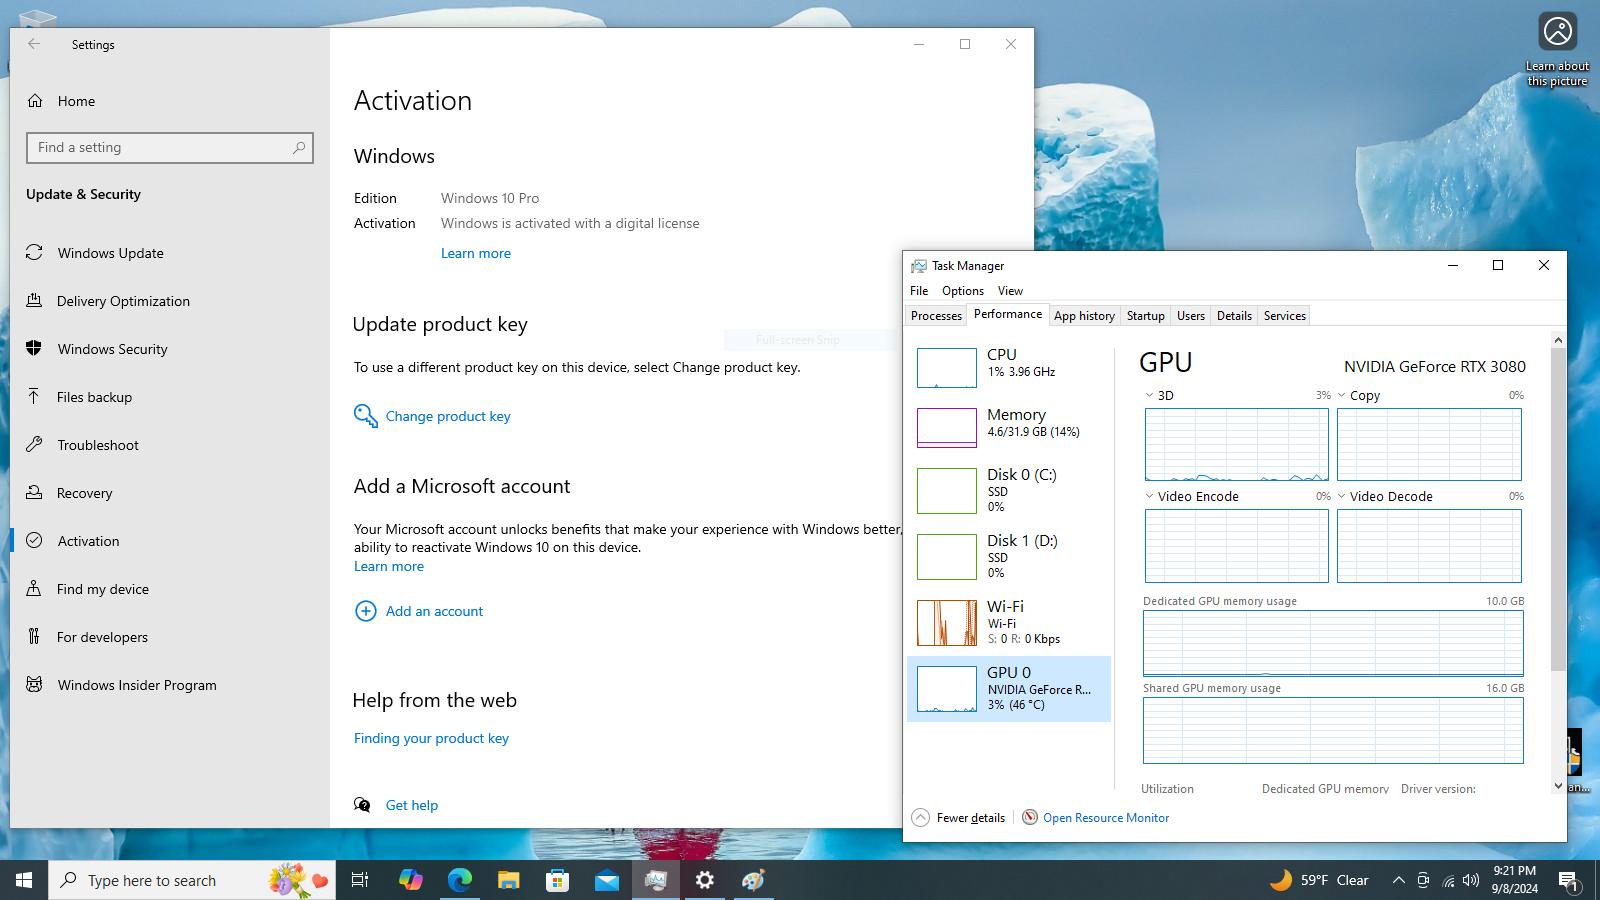The height and width of the screenshot is (900, 1600).
Task: Open the Video Encode graph dropdown
Action: (x=1150, y=497)
